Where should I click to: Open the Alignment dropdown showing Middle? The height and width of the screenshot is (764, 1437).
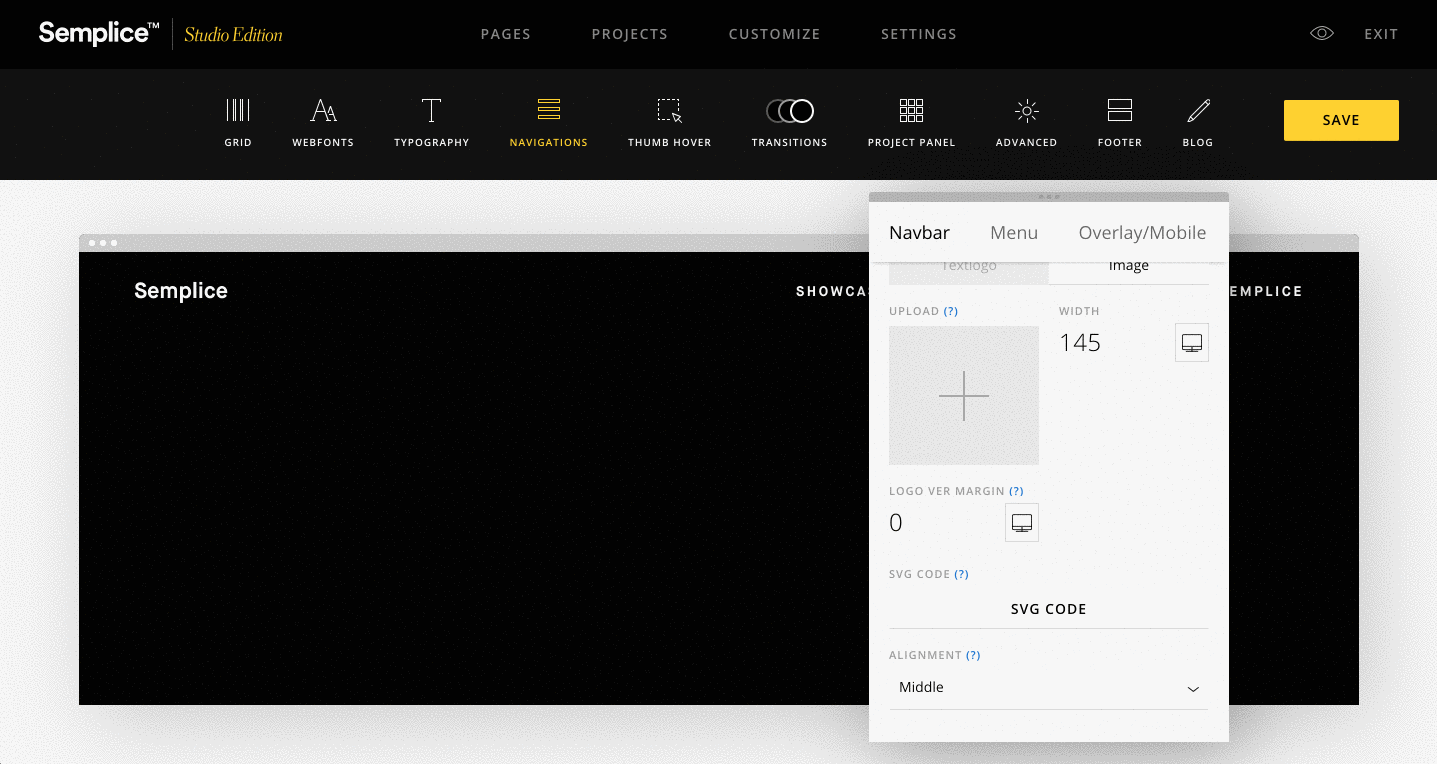[x=1048, y=687]
